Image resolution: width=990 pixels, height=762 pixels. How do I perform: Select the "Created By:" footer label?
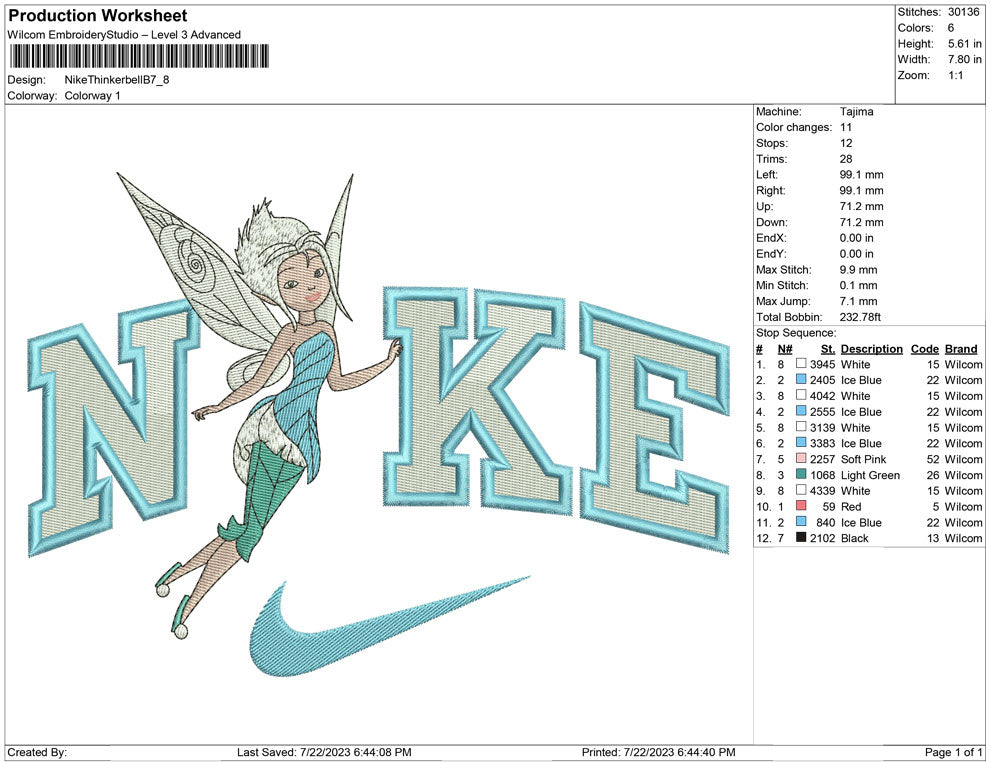[37, 752]
